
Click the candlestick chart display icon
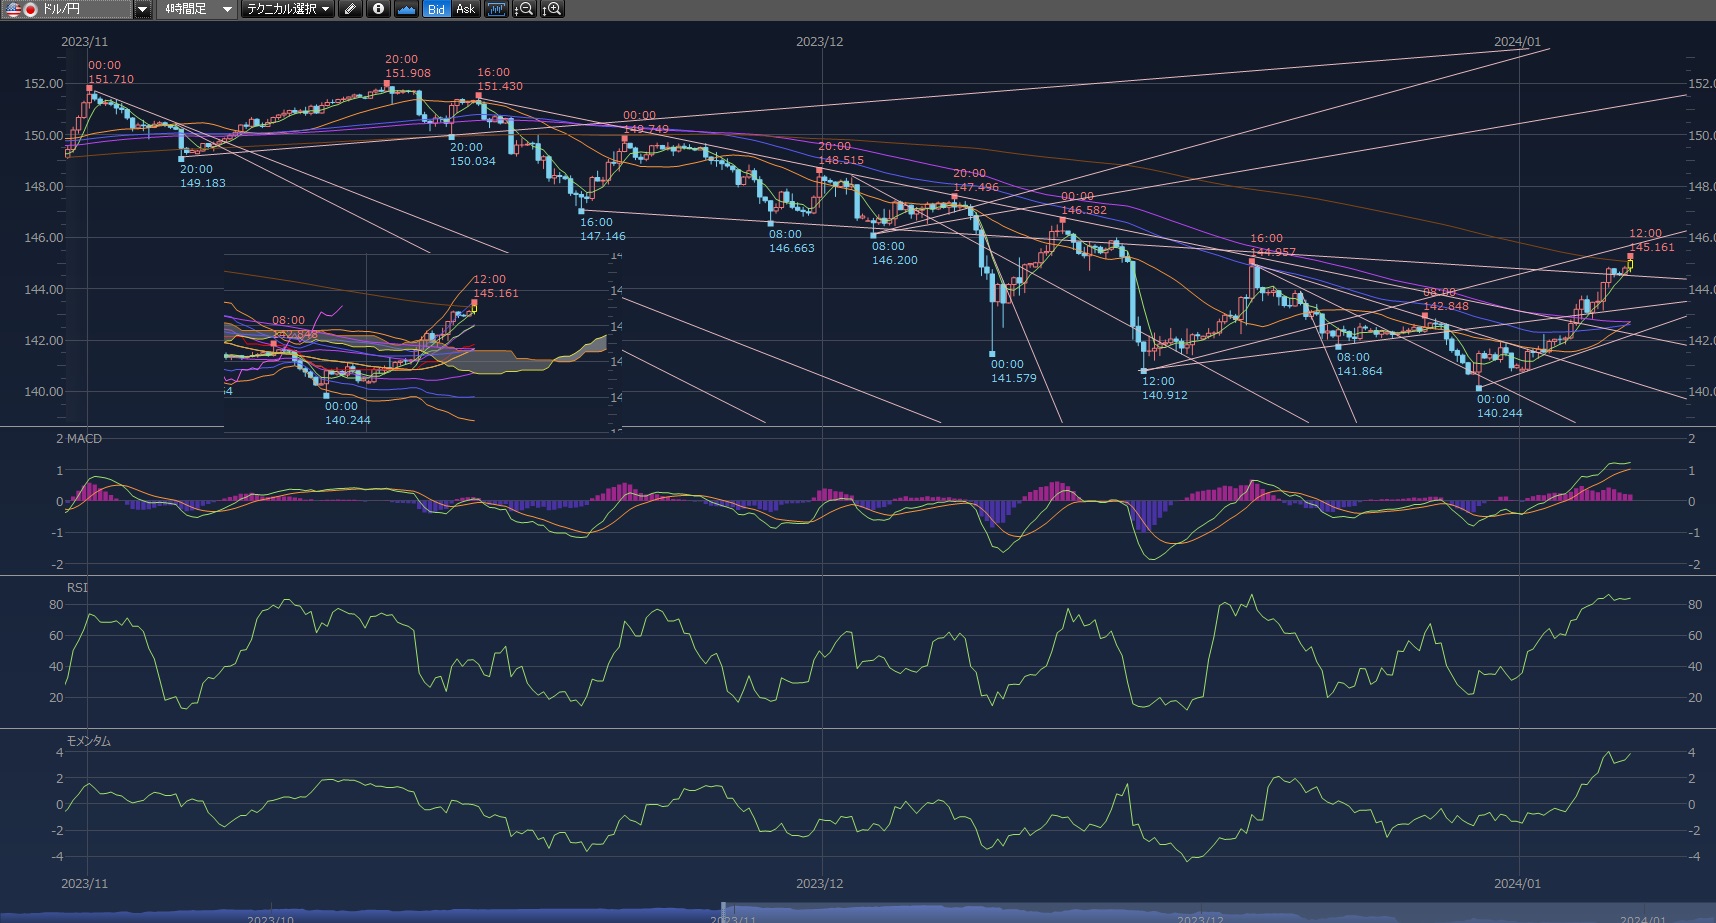point(496,9)
